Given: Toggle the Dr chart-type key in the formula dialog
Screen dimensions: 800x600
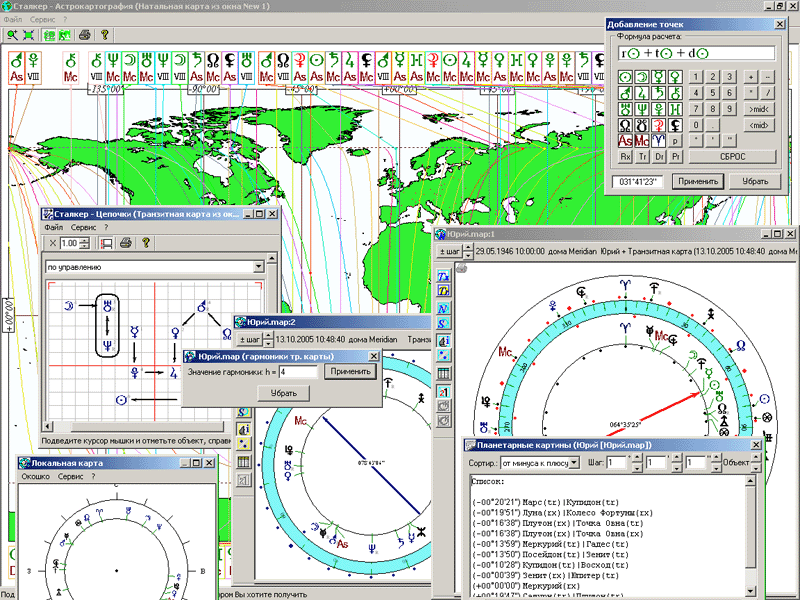Looking at the screenshot, I should coord(659,157).
